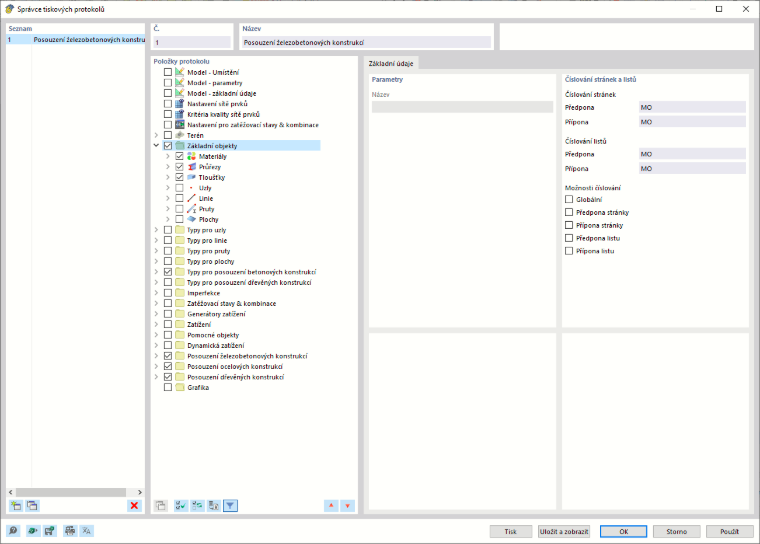Click the Název input field at top
This screenshot has height=544, width=760.
pos(366,43)
